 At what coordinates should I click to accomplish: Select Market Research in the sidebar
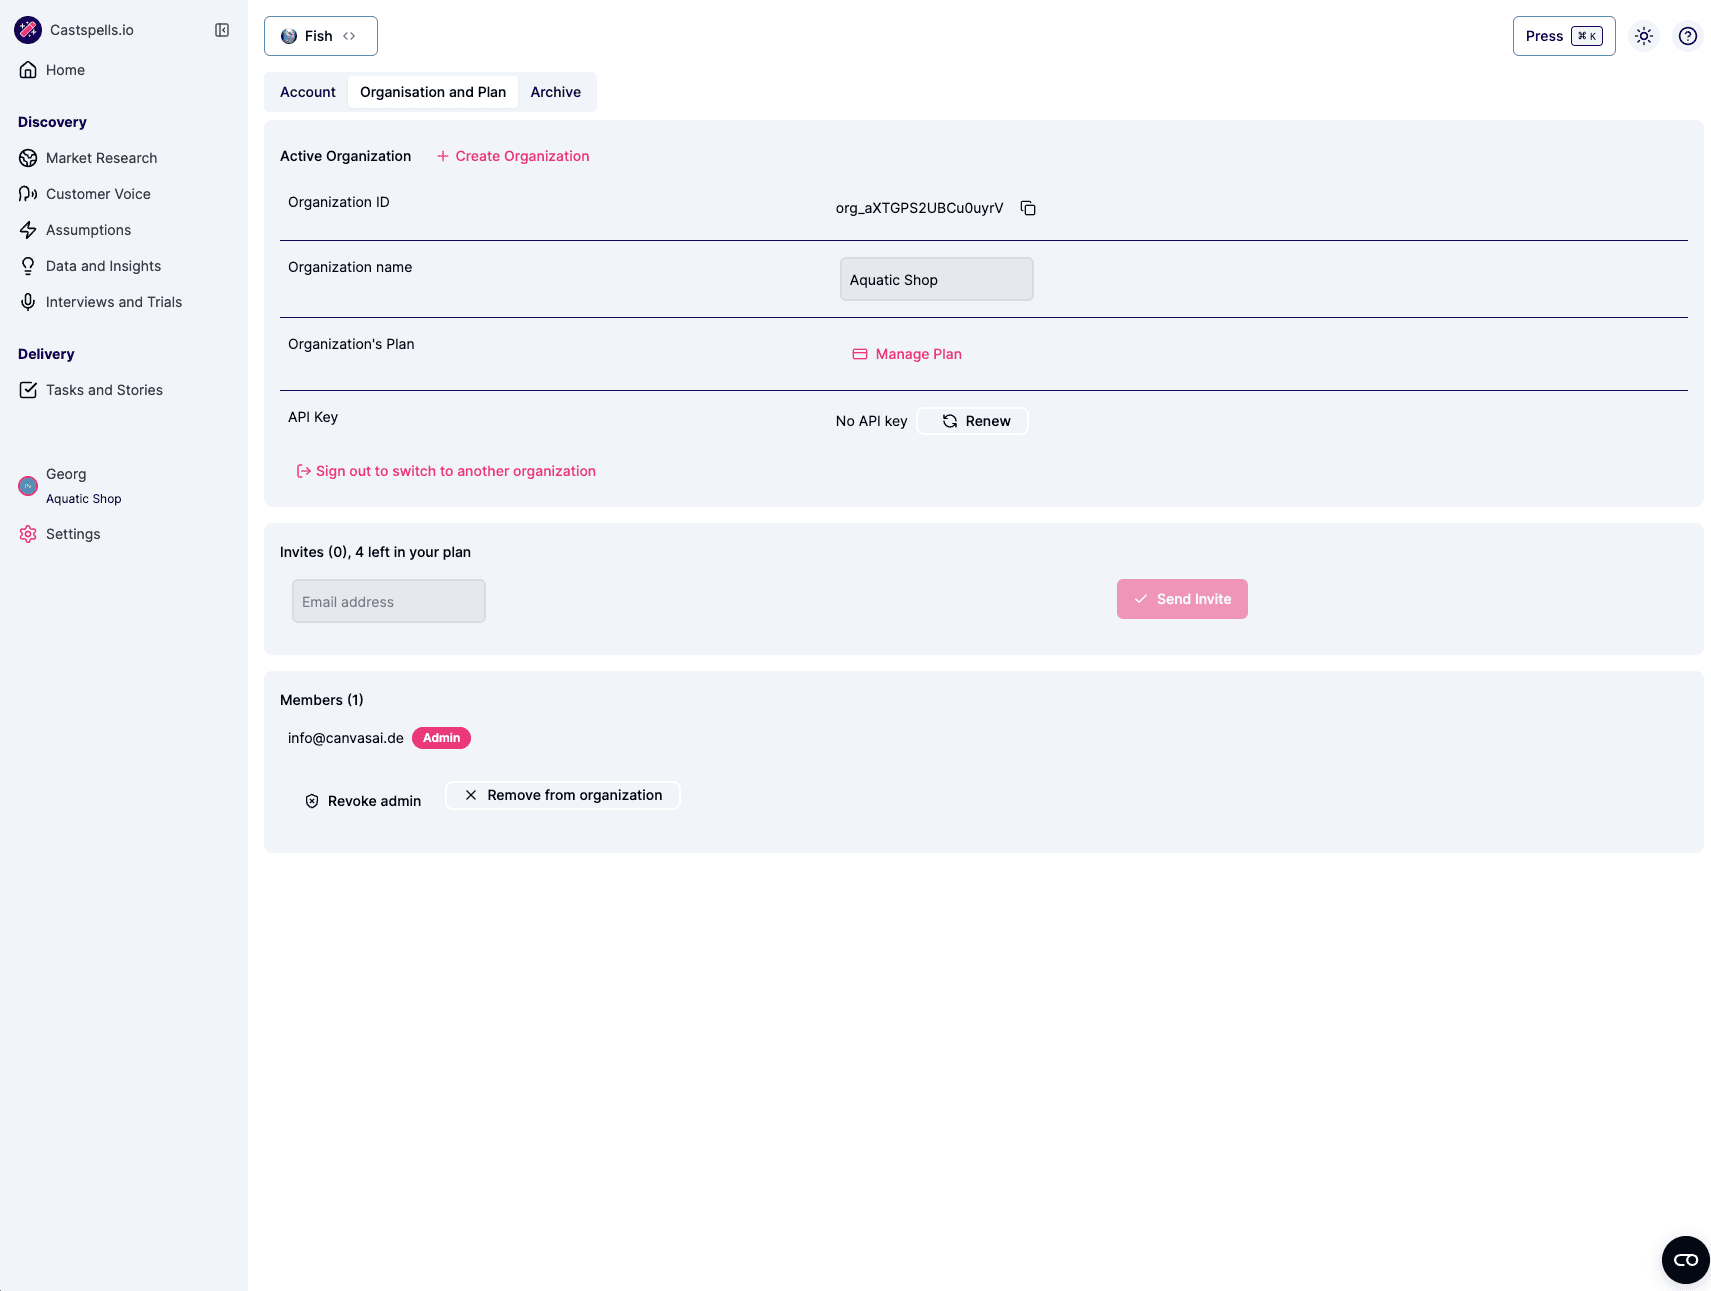(101, 157)
